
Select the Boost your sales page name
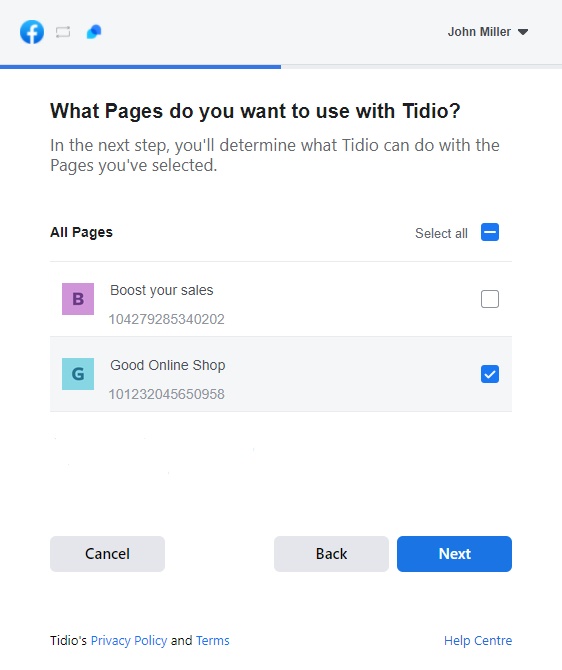coord(162,290)
